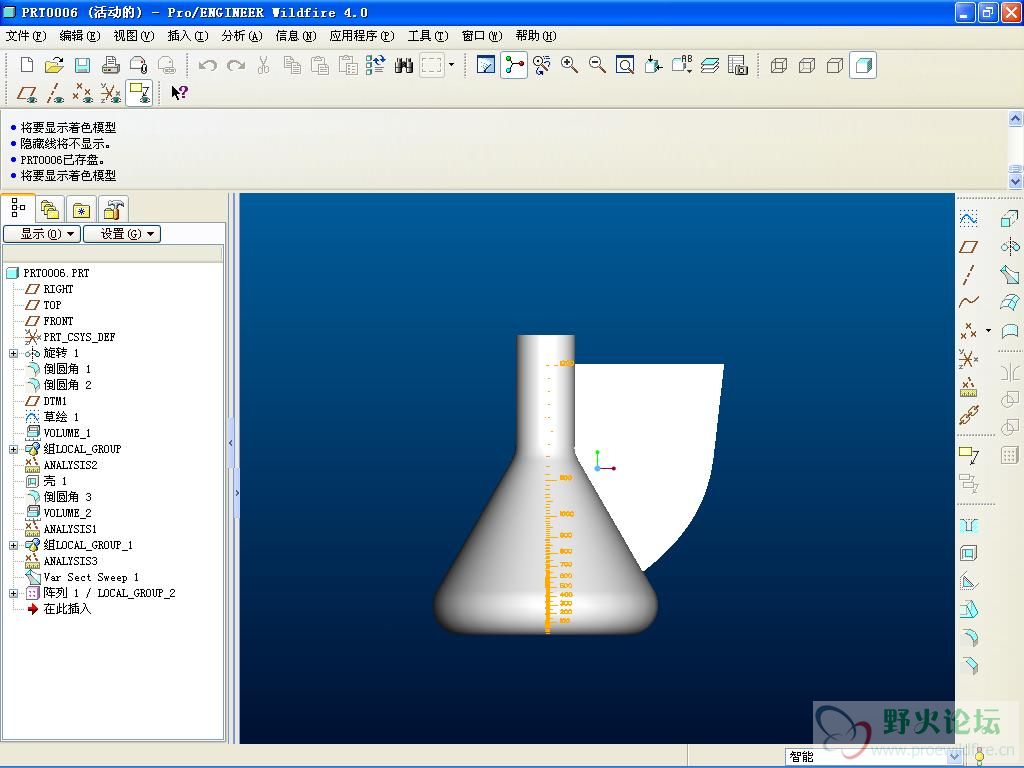Open the 应用程序 menu
1024x768 pixels.
(362, 36)
